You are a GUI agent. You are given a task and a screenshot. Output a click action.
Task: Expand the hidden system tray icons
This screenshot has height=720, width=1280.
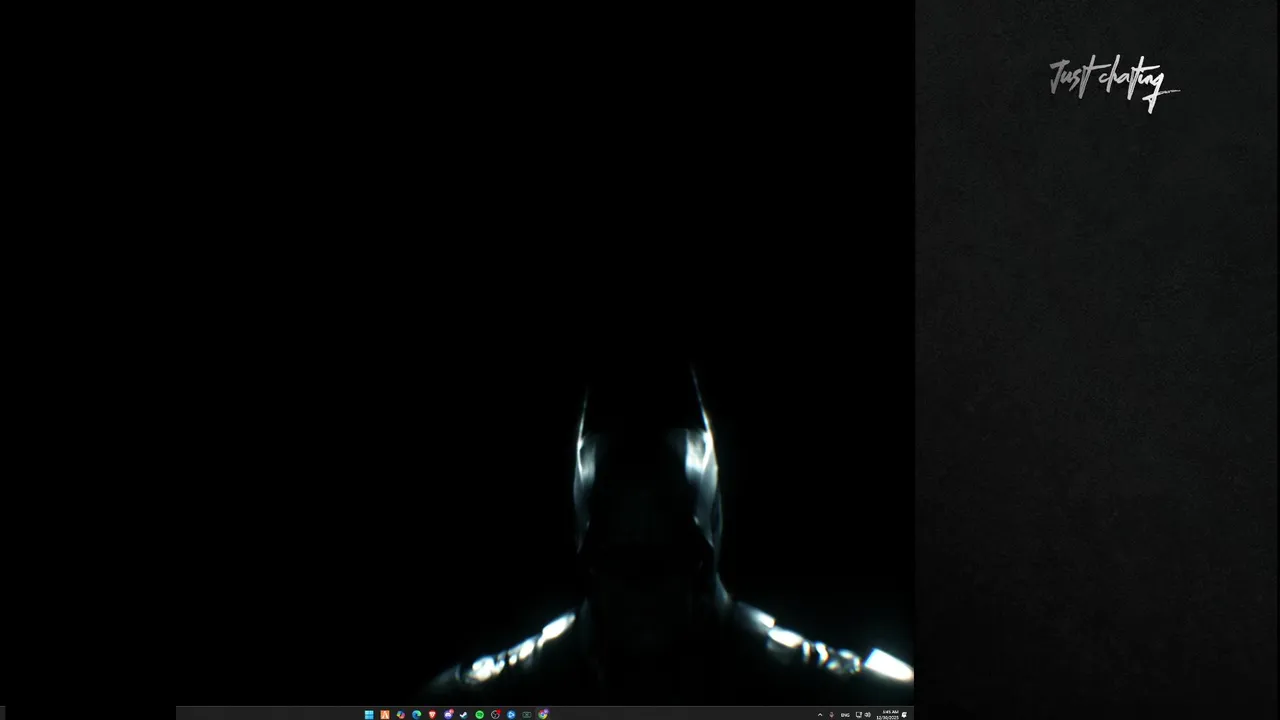coord(820,715)
